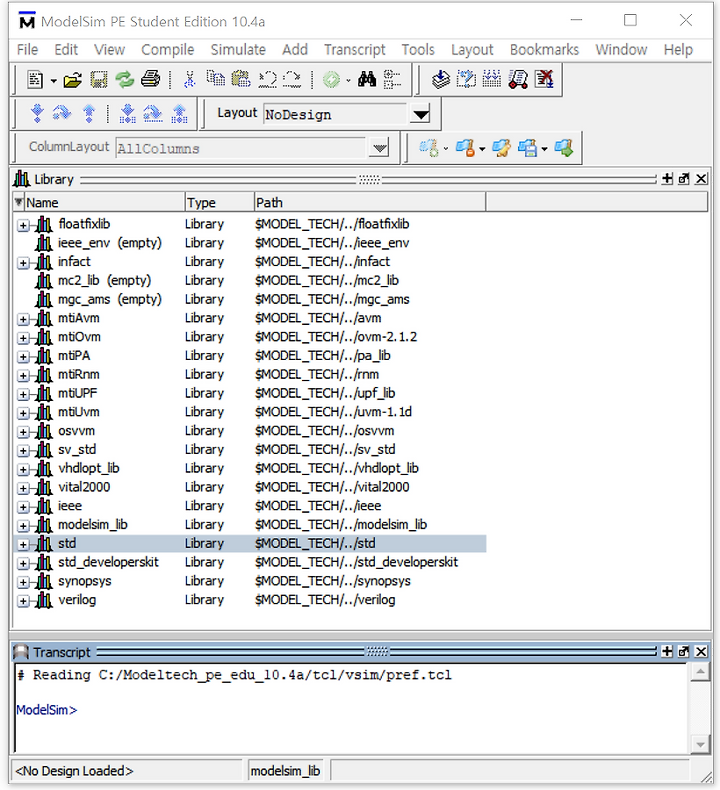The width and height of the screenshot is (720, 790).
Task: Click the Step Out Current instance icon
Action: click(x=179, y=113)
